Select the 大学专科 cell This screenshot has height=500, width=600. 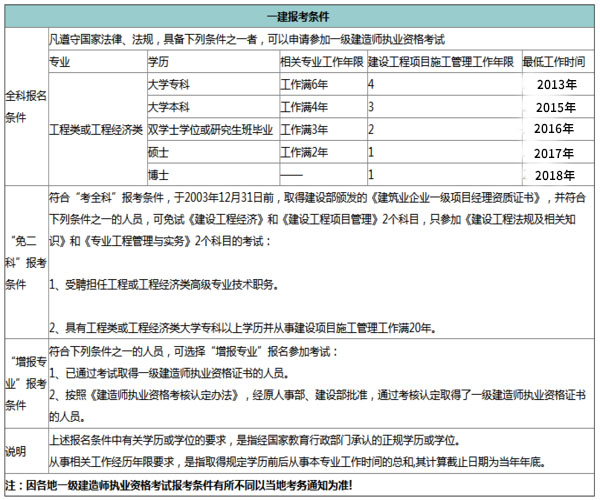(168, 84)
